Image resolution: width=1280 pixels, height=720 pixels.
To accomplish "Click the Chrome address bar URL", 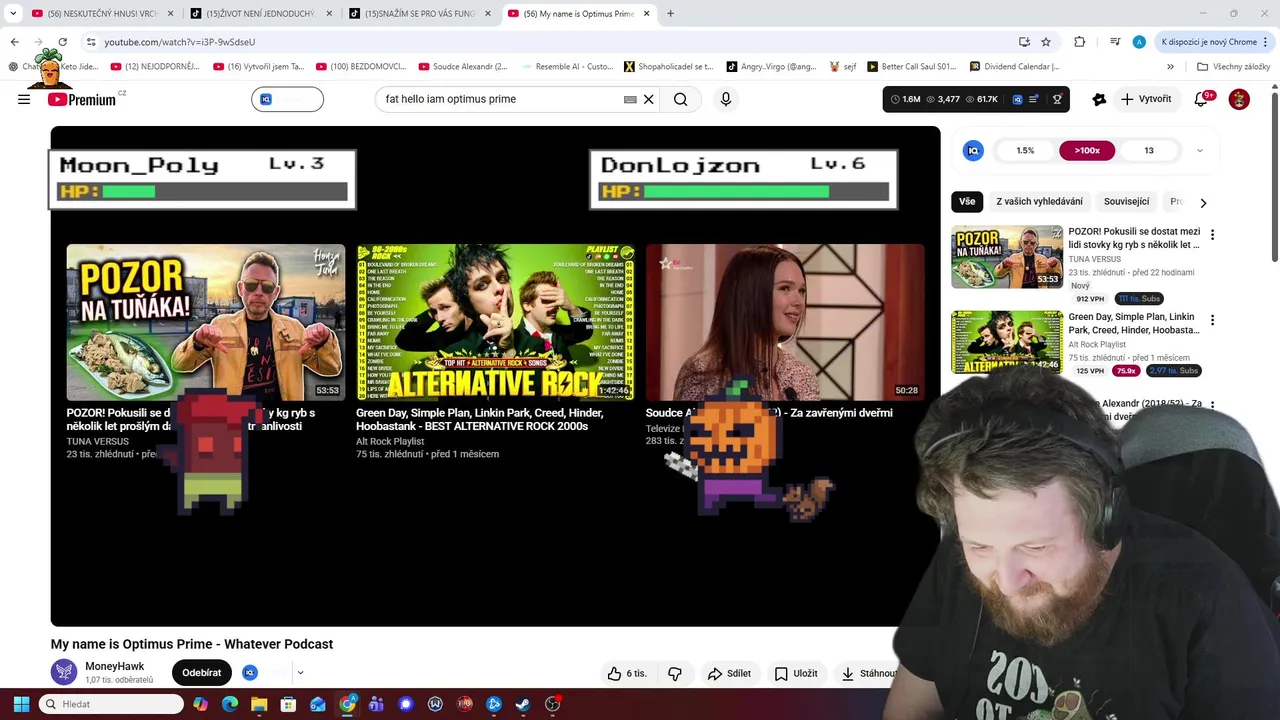I will [x=179, y=42].
